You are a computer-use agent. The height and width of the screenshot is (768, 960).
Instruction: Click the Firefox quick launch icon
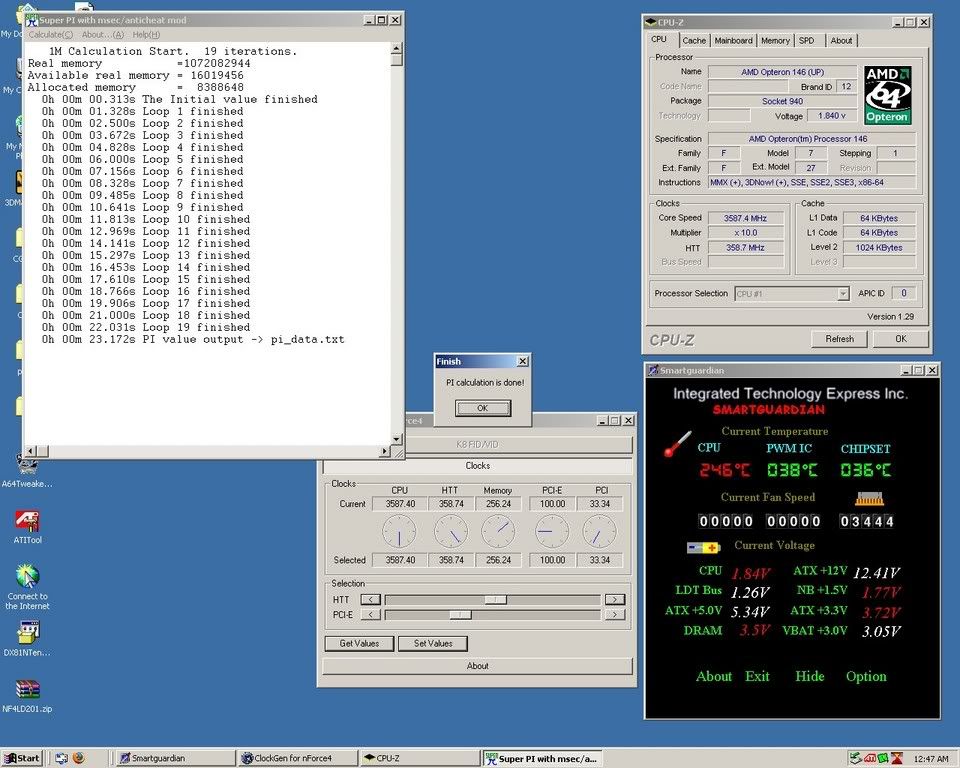pos(78,758)
